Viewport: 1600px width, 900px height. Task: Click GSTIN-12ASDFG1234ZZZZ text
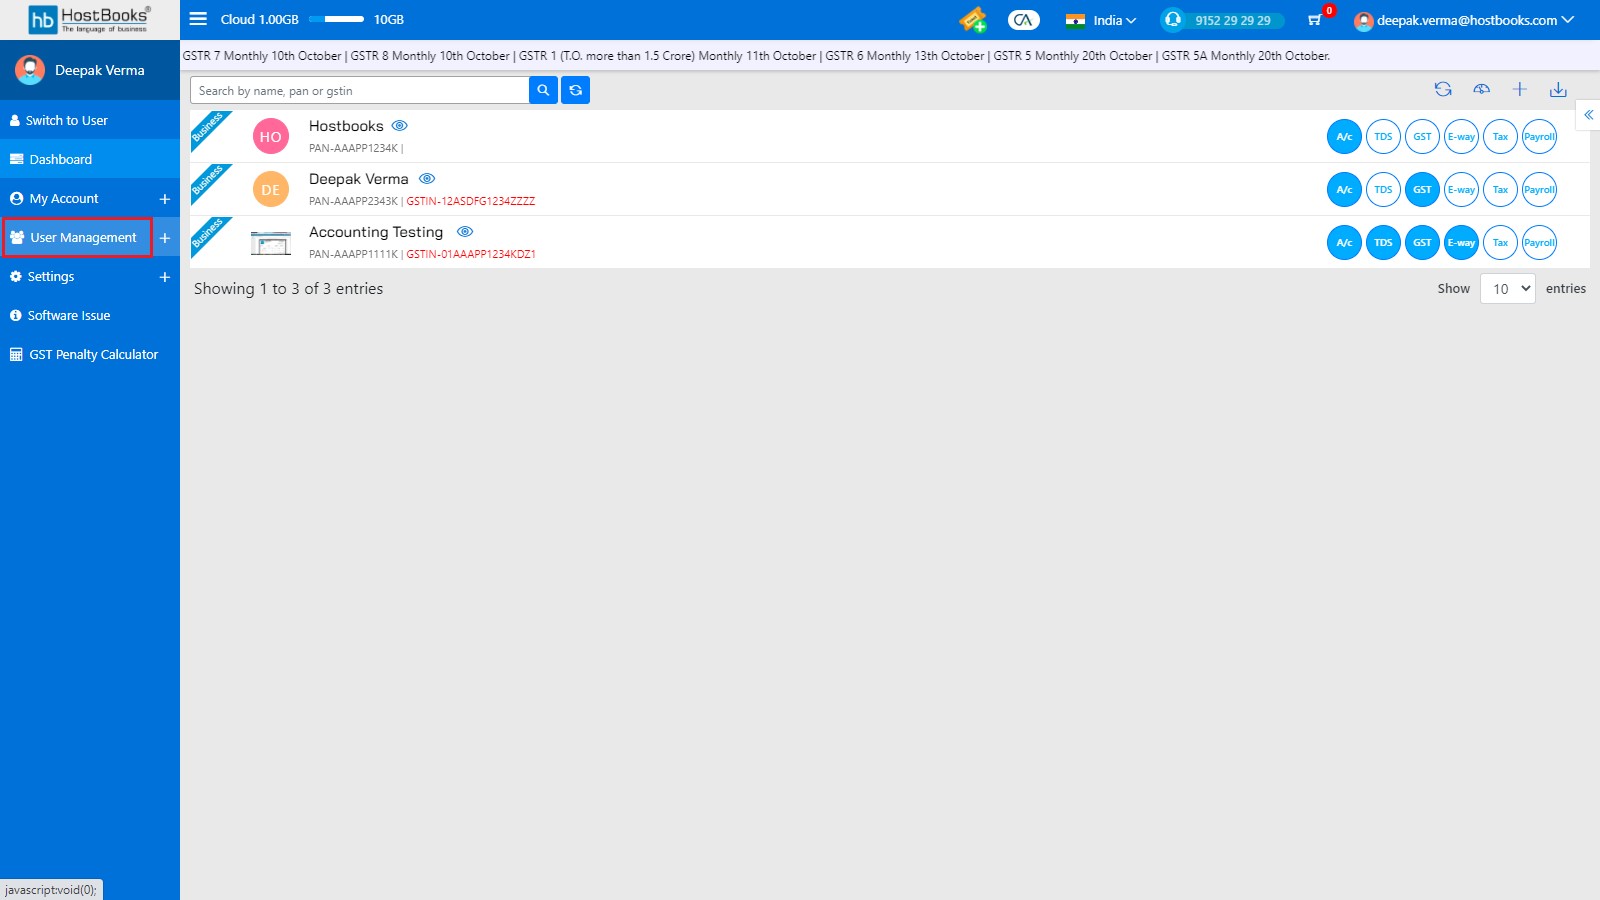(x=470, y=201)
